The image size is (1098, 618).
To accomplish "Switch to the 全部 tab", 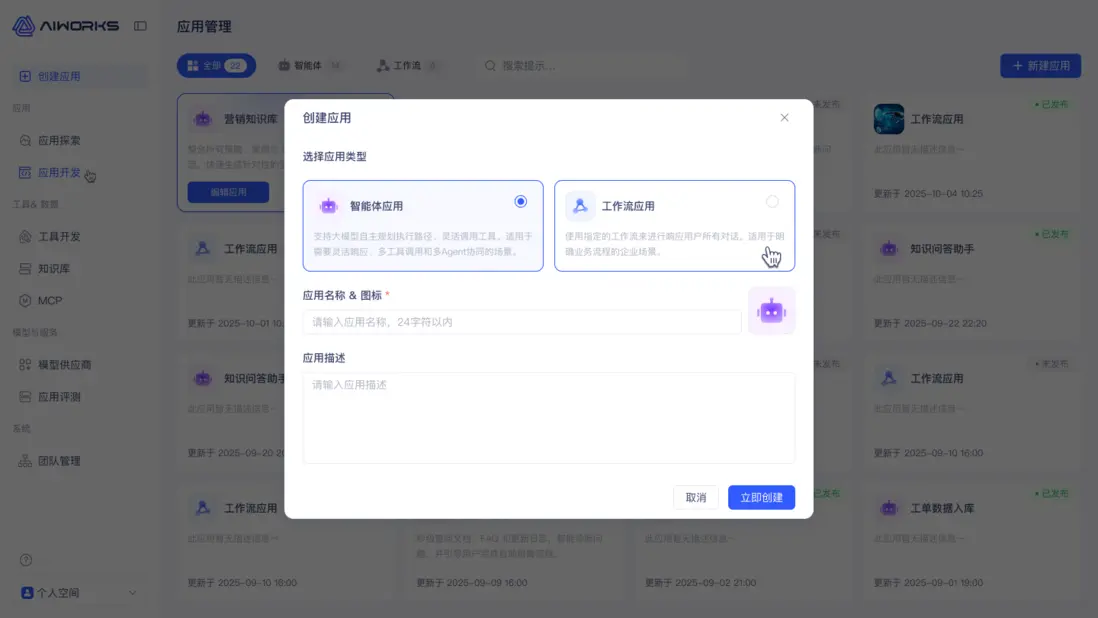I will (216, 65).
